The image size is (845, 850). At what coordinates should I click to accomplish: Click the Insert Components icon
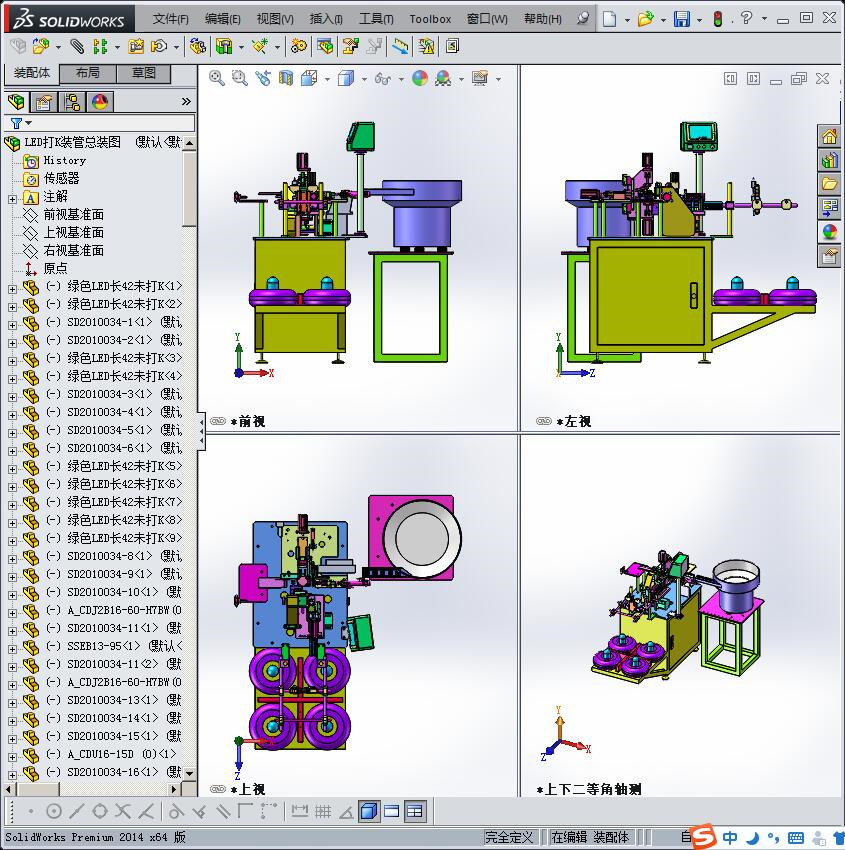[41, 47]
